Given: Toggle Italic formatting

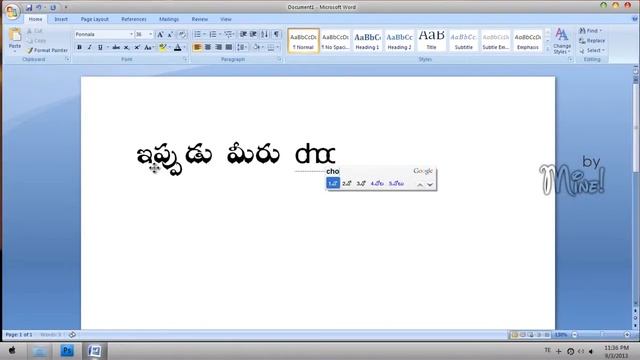Looking at the screenshot, I should pos(90,47).
